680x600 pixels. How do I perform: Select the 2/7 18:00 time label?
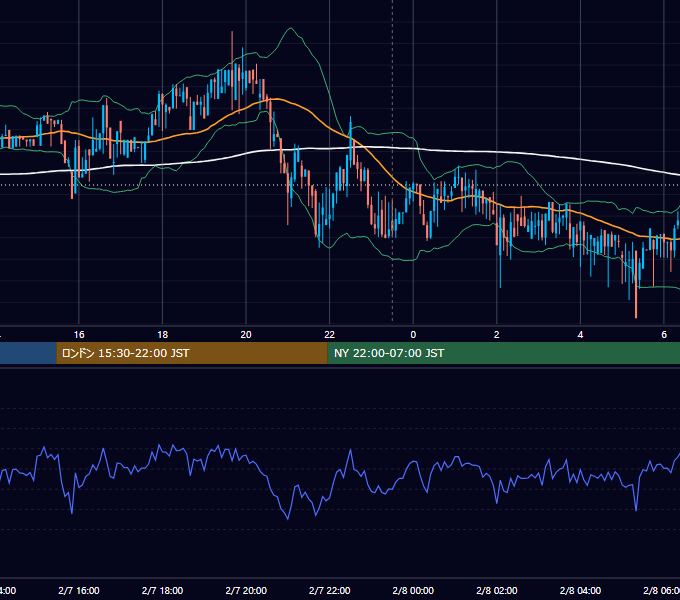pyautogui.click(x=162, y=590)
